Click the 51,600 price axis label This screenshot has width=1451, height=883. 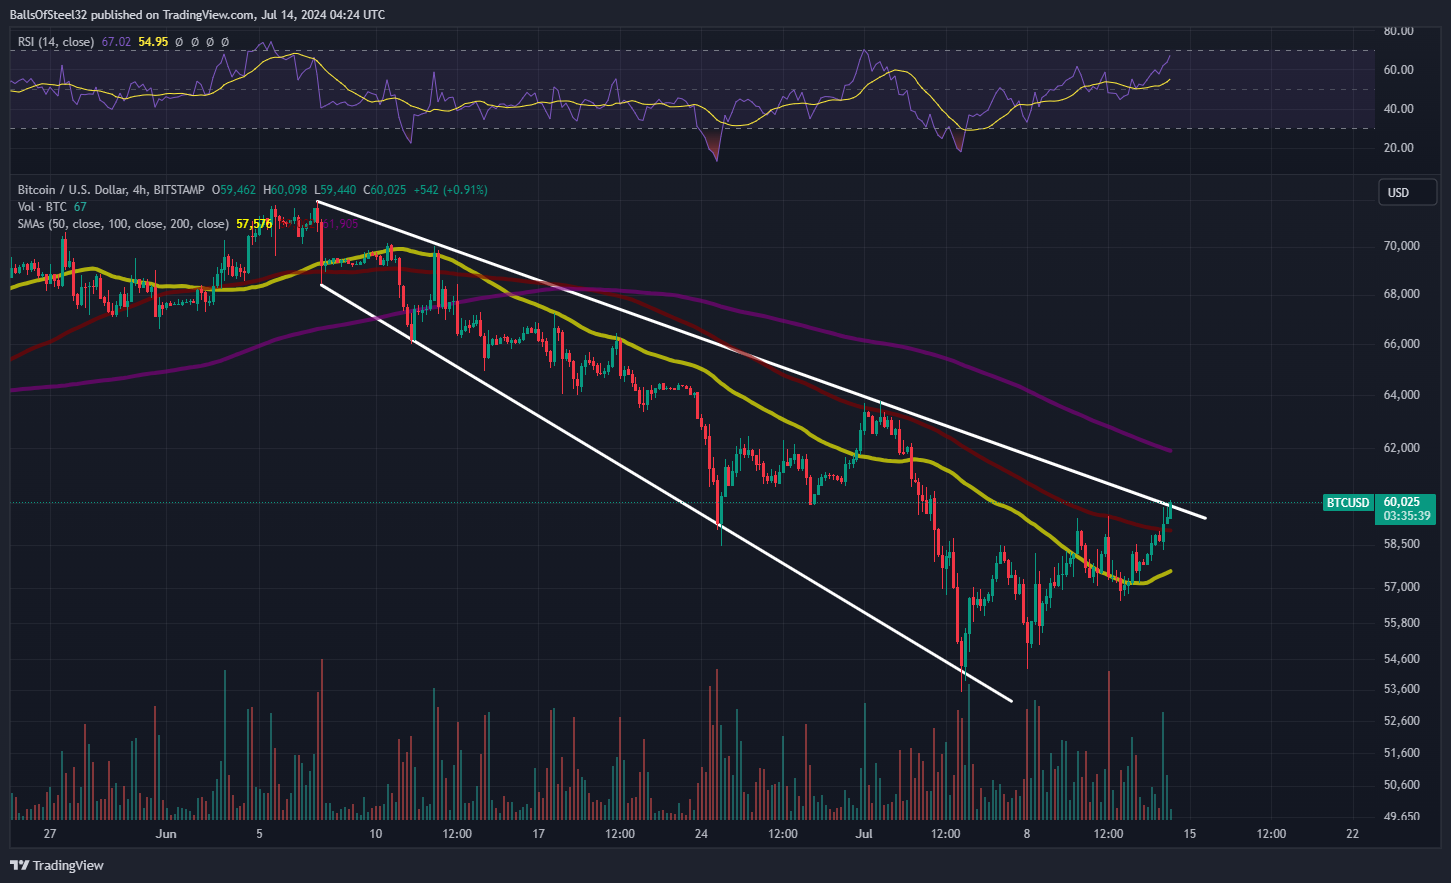point(1401,753)
